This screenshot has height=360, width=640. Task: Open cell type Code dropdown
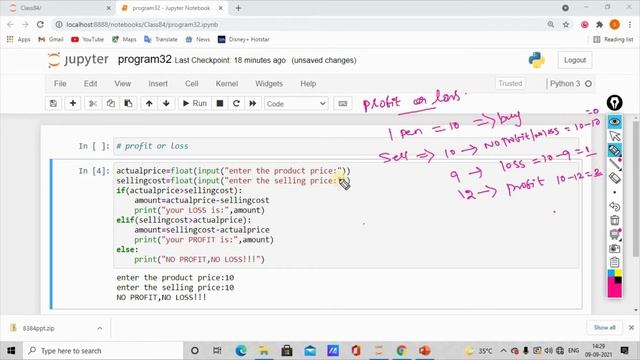[x=296, y=104]
